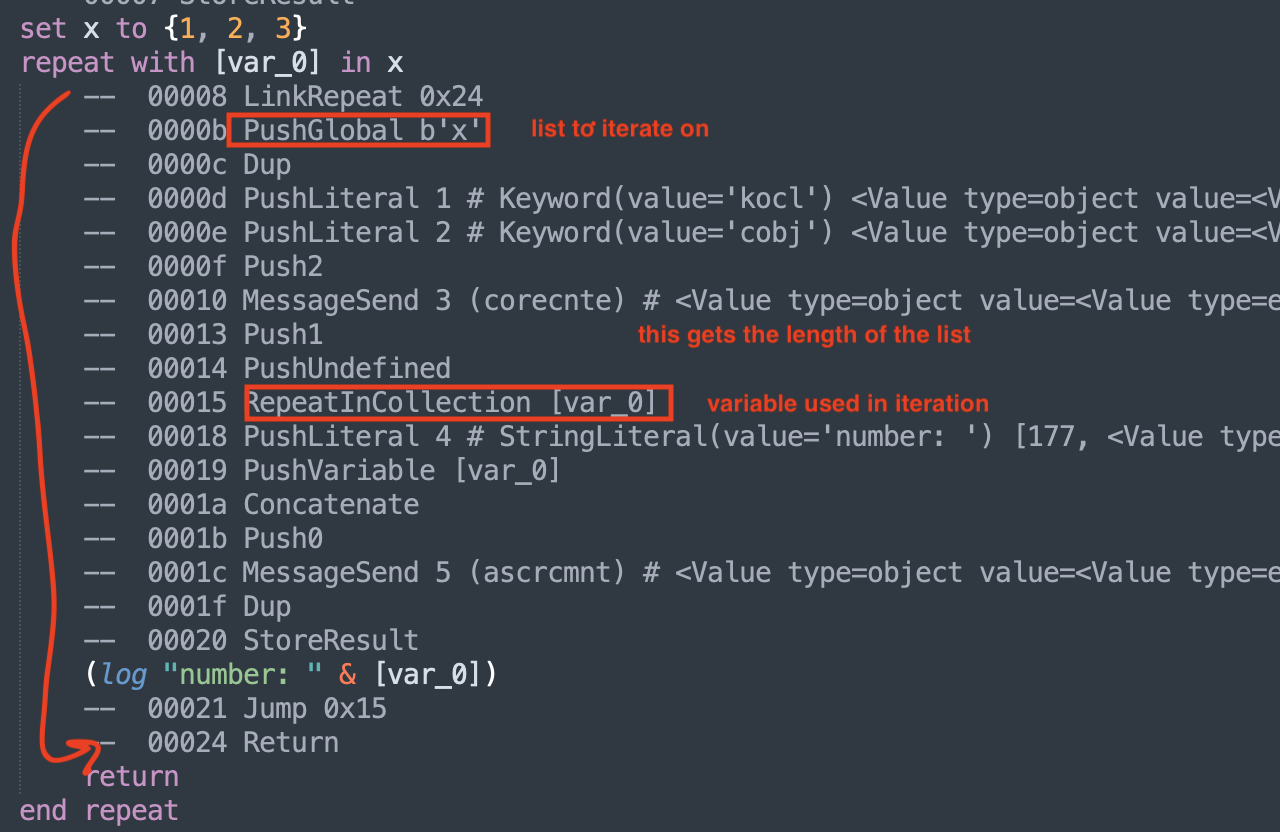Click the 'repeat with [var_0] in x' line
Screen dimensions: 1280x832
(212, 62)
